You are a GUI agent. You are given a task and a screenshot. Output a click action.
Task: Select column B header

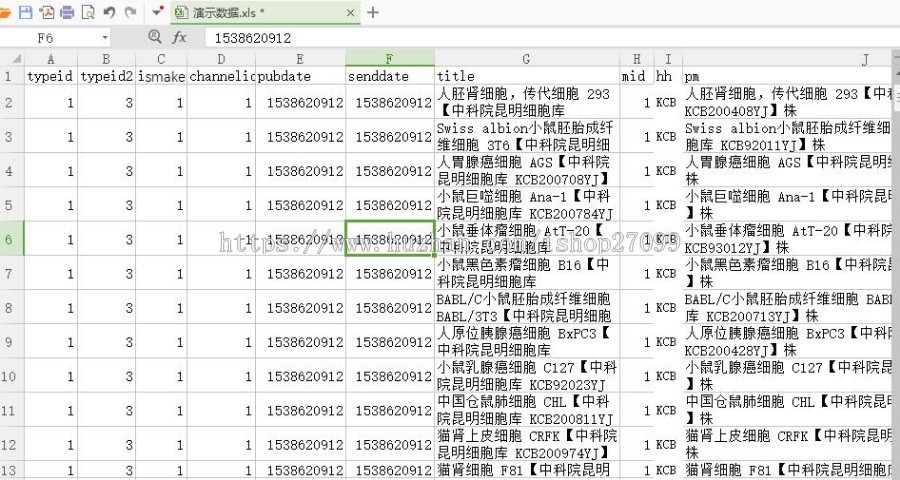coord(106,59)
